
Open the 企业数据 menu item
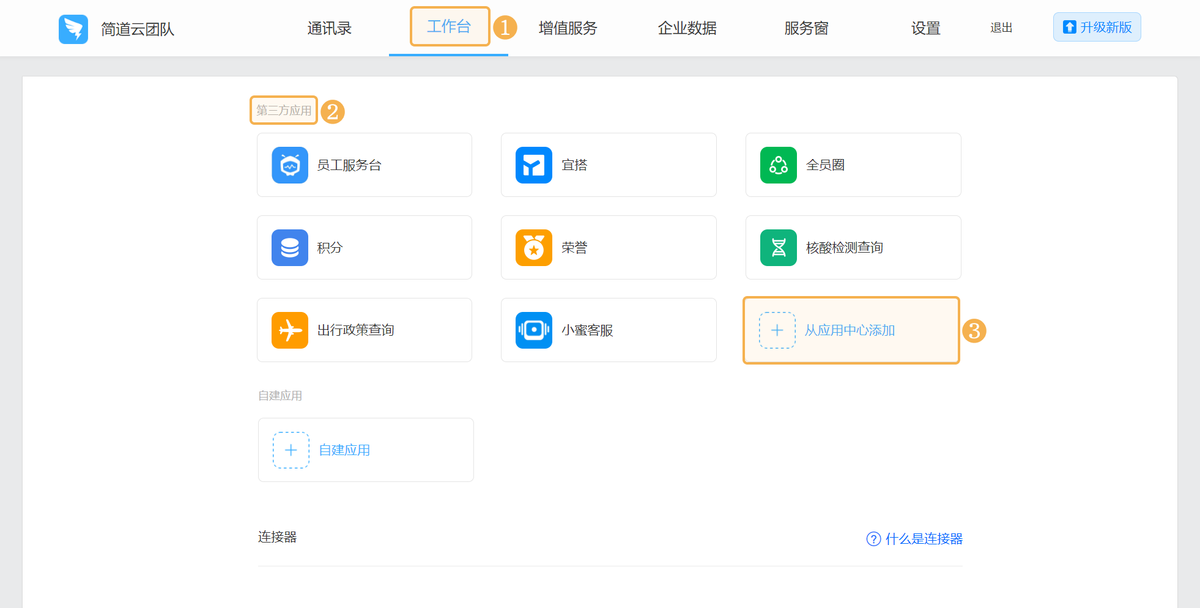(686, 27)
